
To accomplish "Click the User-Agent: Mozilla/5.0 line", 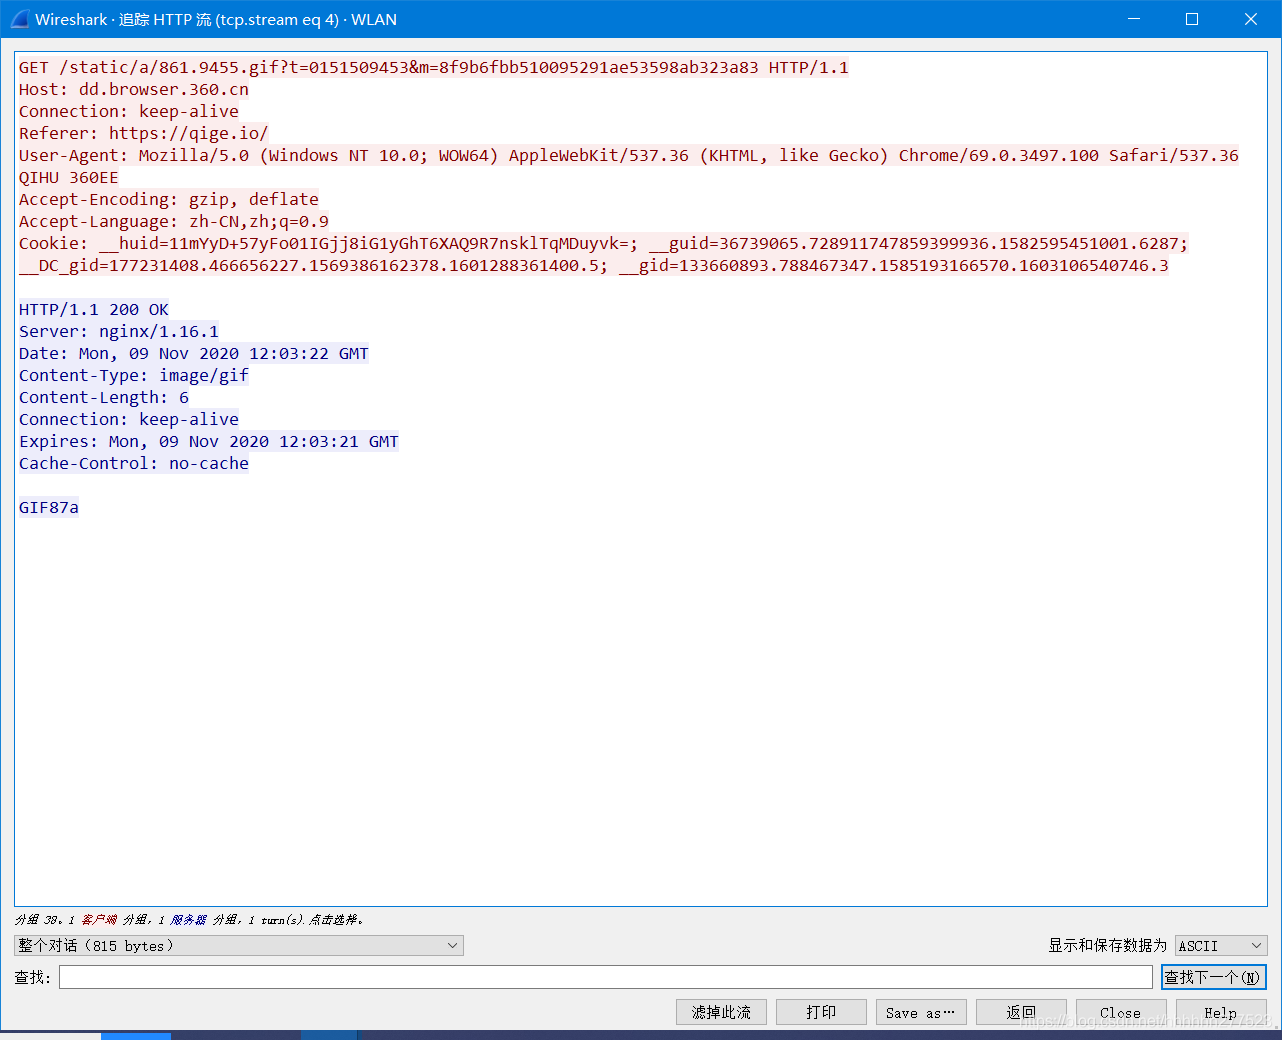I will pyautogui.click(x=628, y=155).
